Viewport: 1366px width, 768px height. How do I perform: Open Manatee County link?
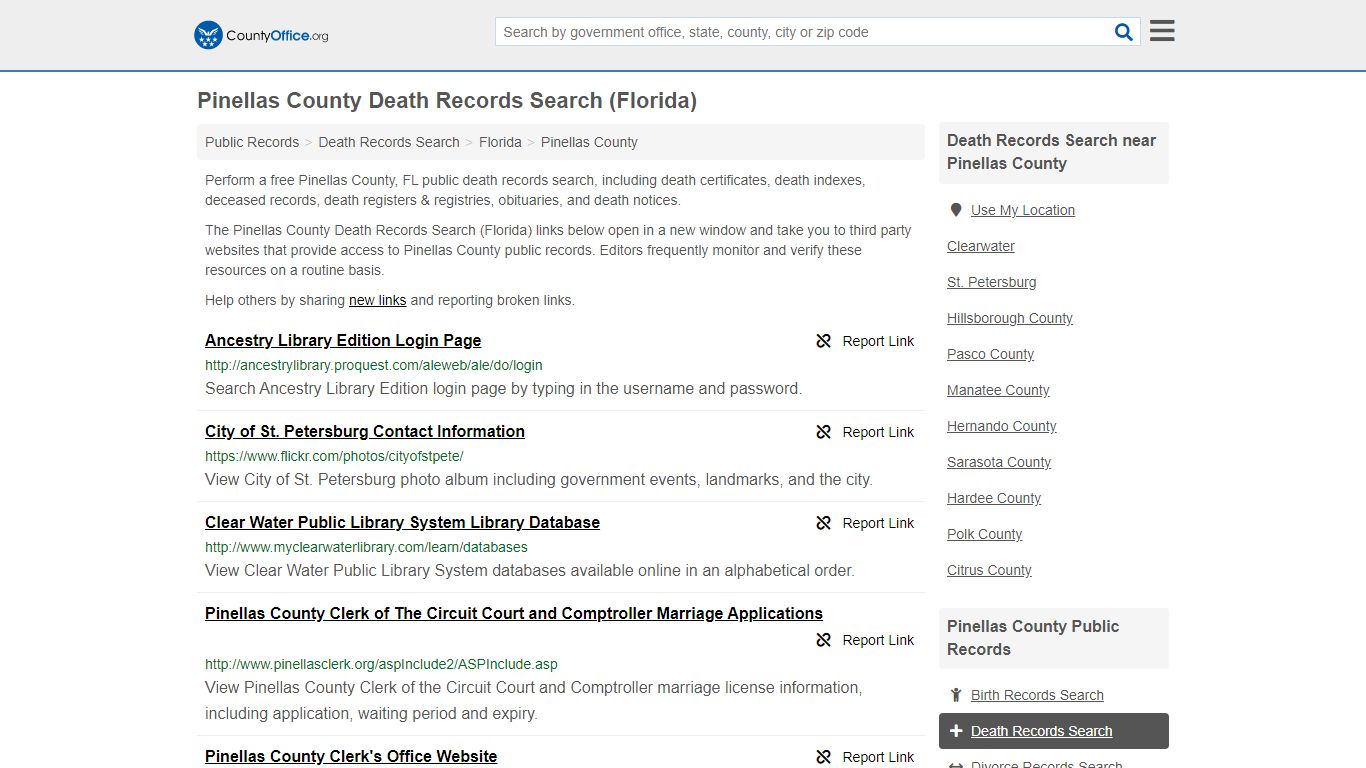point(998,390)
